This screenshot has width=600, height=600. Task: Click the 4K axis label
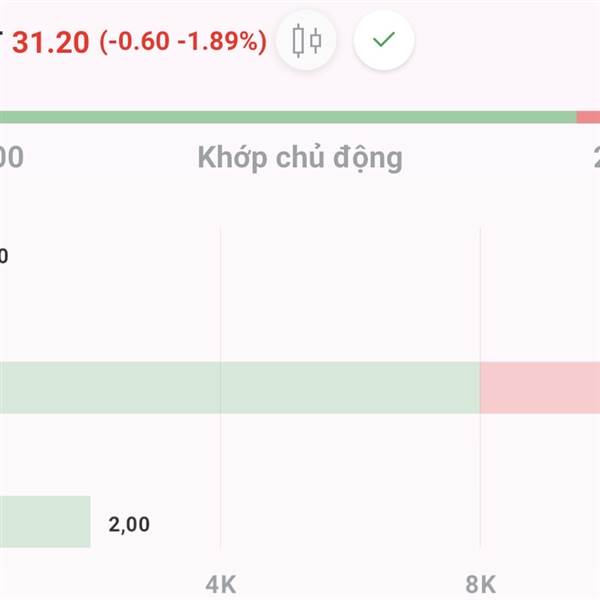click(x=221, y=585)
